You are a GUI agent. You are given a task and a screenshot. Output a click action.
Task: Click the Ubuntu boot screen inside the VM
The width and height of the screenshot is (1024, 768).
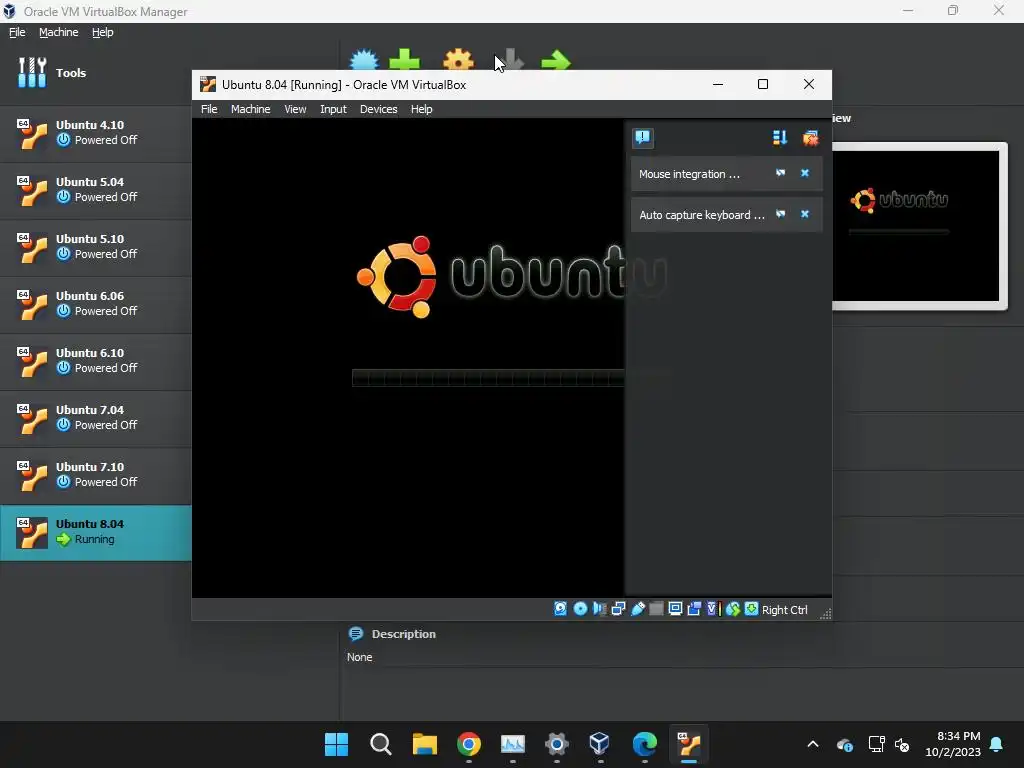click(408, 357)
